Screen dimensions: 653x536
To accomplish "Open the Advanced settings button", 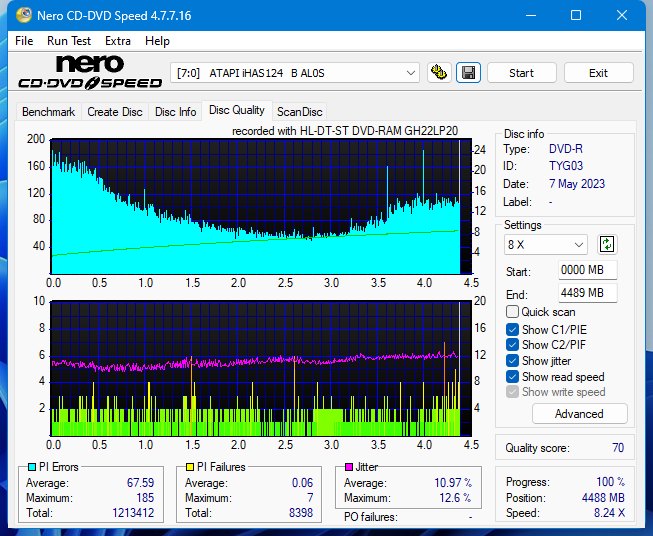I will 579,414.
